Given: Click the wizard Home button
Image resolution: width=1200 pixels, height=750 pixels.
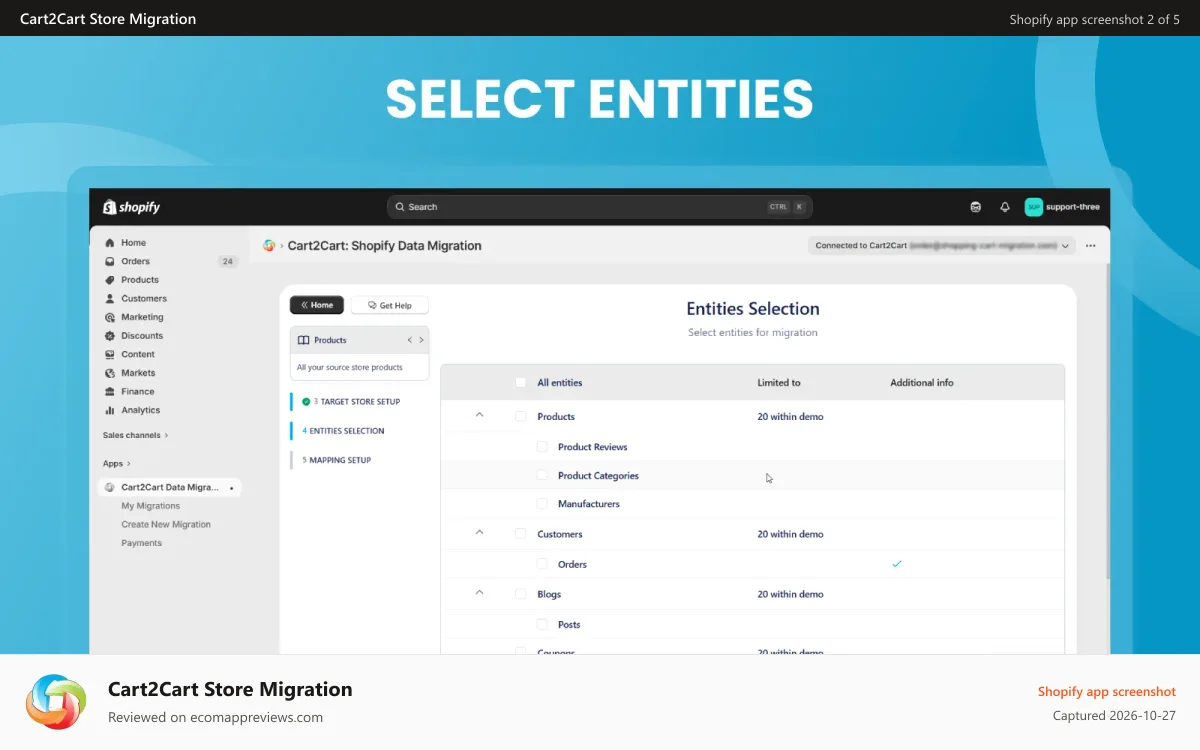Looking at the screenshot, I should (x=317, y=305).
